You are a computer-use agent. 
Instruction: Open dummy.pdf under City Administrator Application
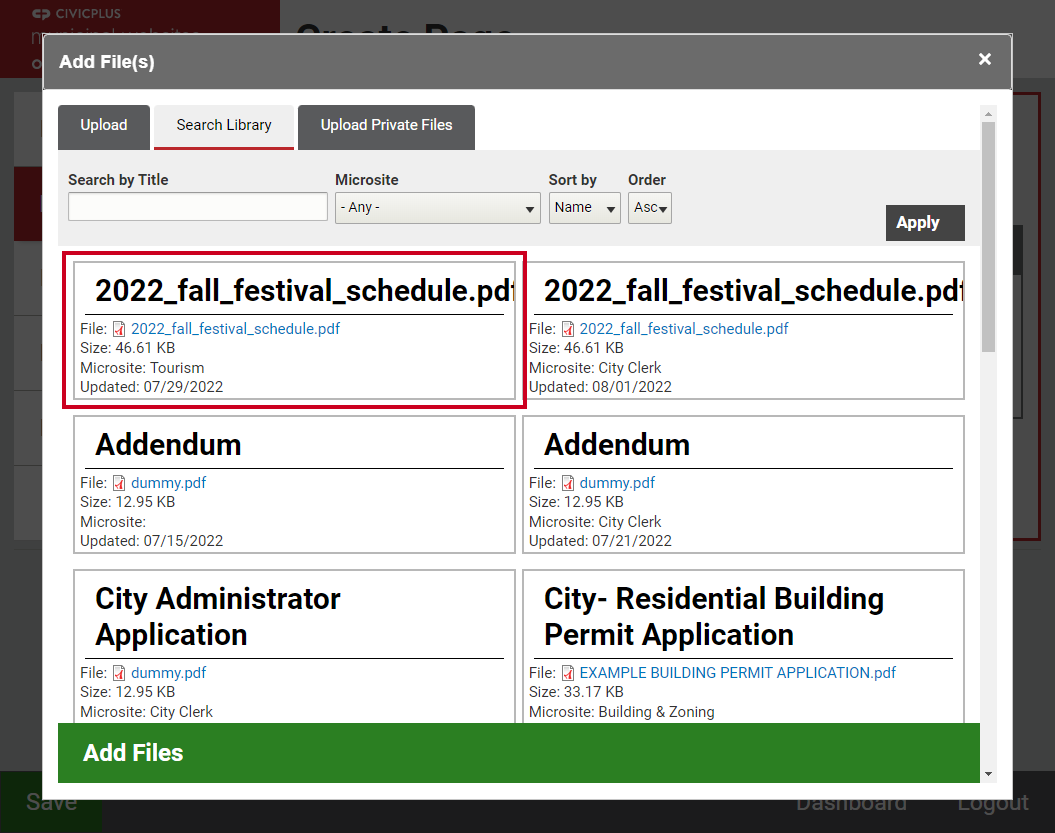[x=168, y=673]
